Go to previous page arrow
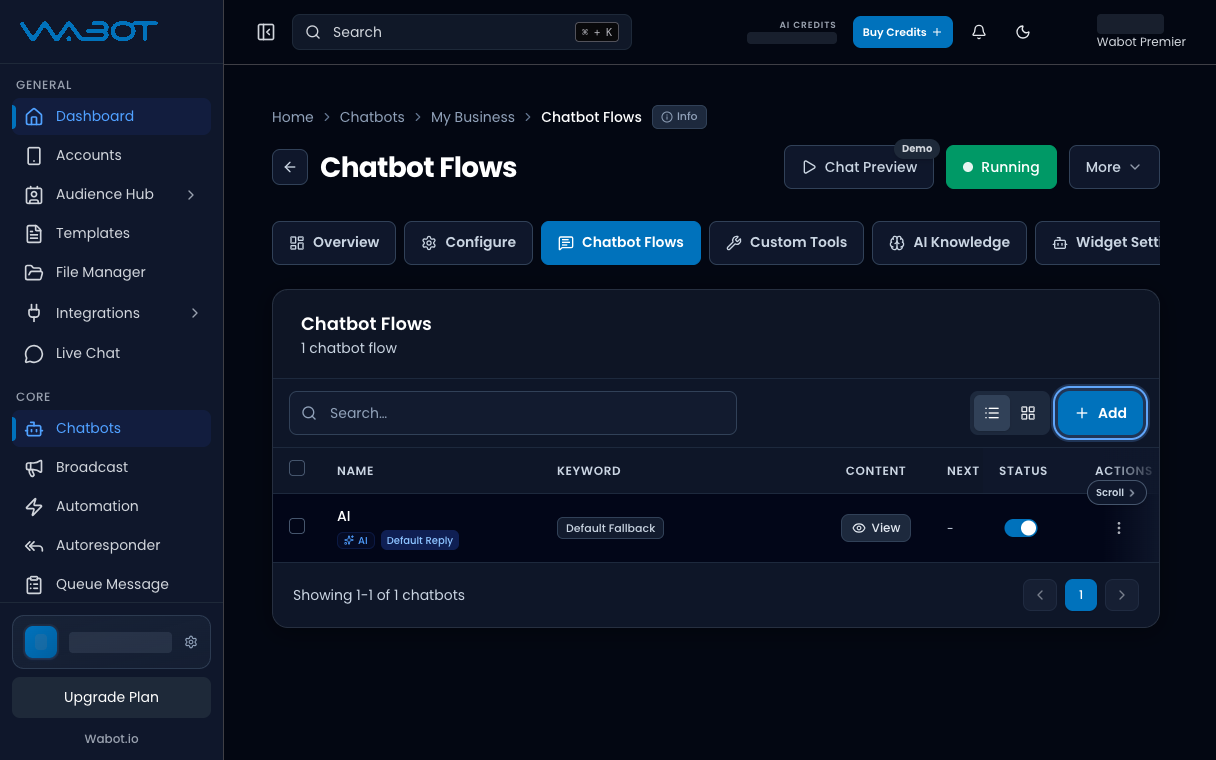 pos(1039,595)
